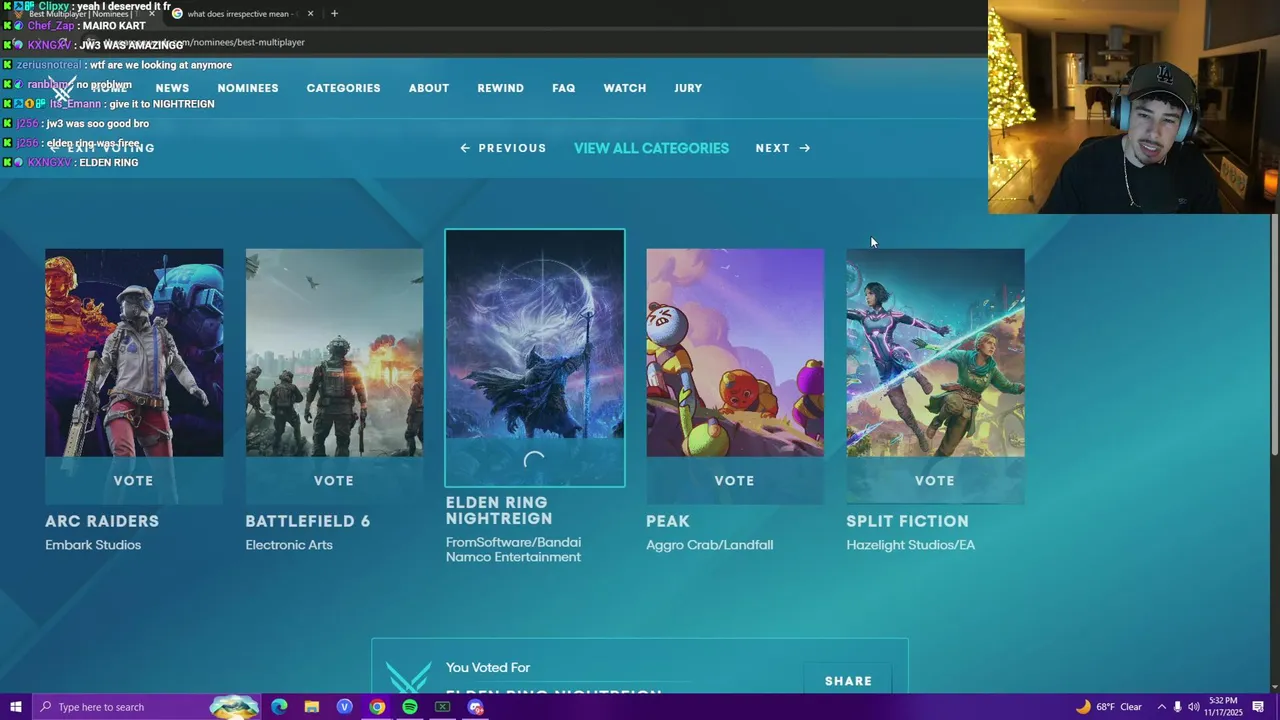The width and height of the screenshot is (1280, 720).
Task: Open the REWIND section
Action: click(500, 88)
